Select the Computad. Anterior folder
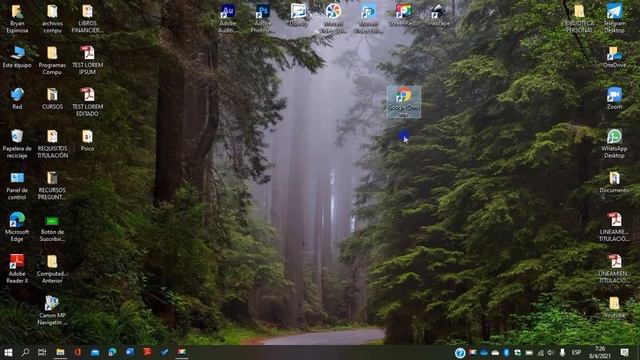This screenshot has height=360, width=640. [x=52, y=269]
